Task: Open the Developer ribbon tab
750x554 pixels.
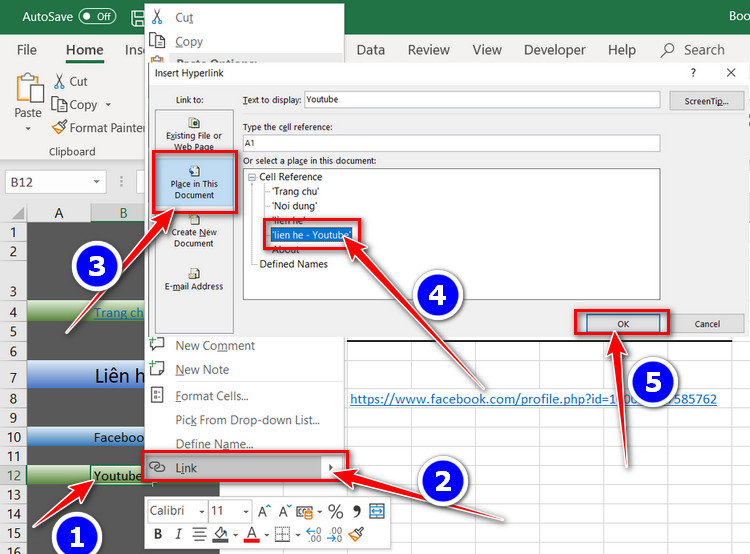Action: (554, 50)
